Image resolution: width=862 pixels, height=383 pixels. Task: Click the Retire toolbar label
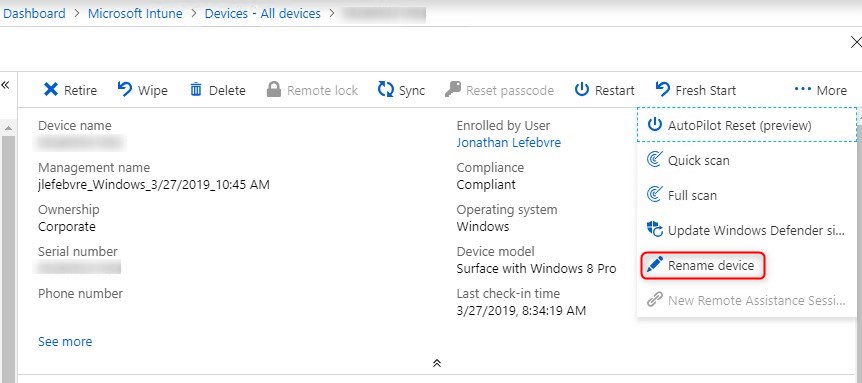pos(80,90)
